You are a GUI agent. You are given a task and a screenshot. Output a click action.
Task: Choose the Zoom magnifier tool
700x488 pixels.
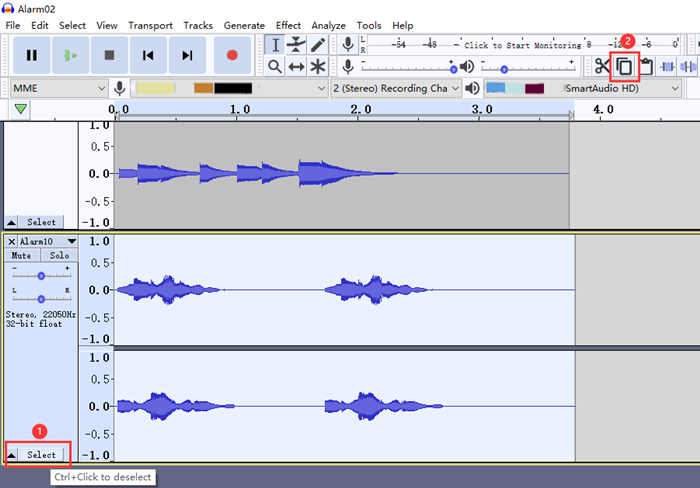click(275, 67)
